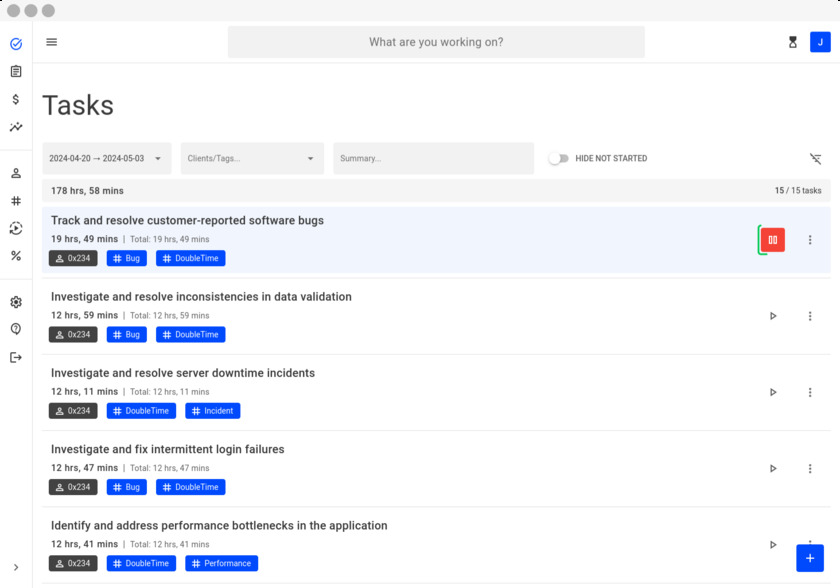The height and width of the screenshot is (588, 840).
Task: Open the clients person sidebar icon
Action: click(x=16, y=173)
